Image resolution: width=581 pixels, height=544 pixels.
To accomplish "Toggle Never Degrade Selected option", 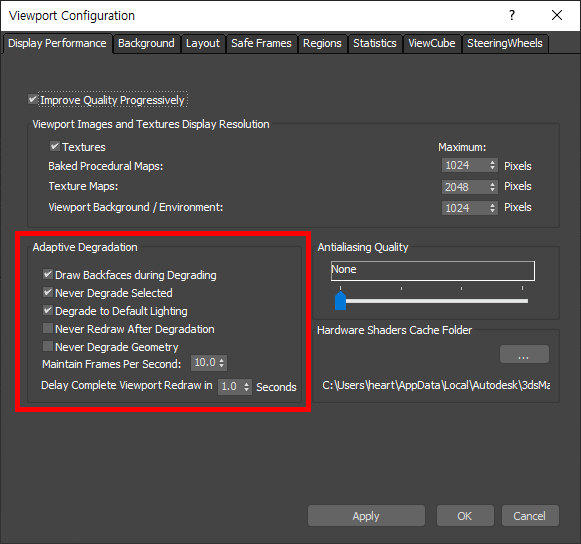I will pyautogui.click(x=48, y=292).
